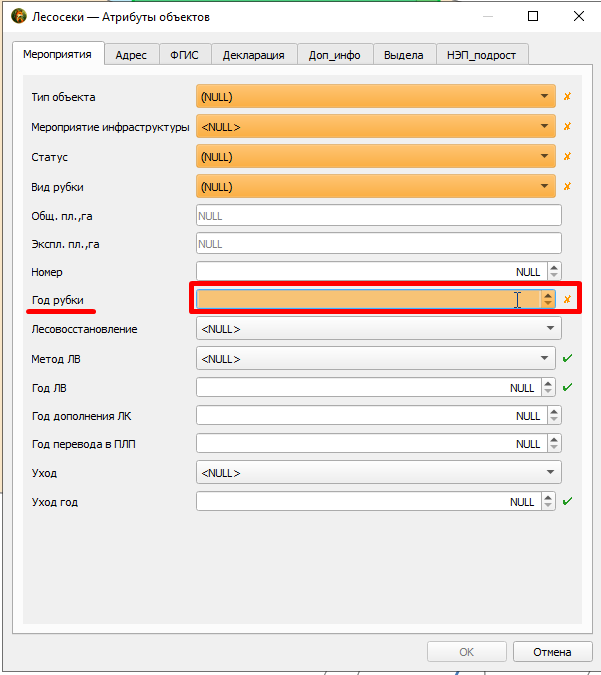This screenshot has width=601, height=675.
Task: Click the Год ЛВ input field
Action: tap(369, 387)
